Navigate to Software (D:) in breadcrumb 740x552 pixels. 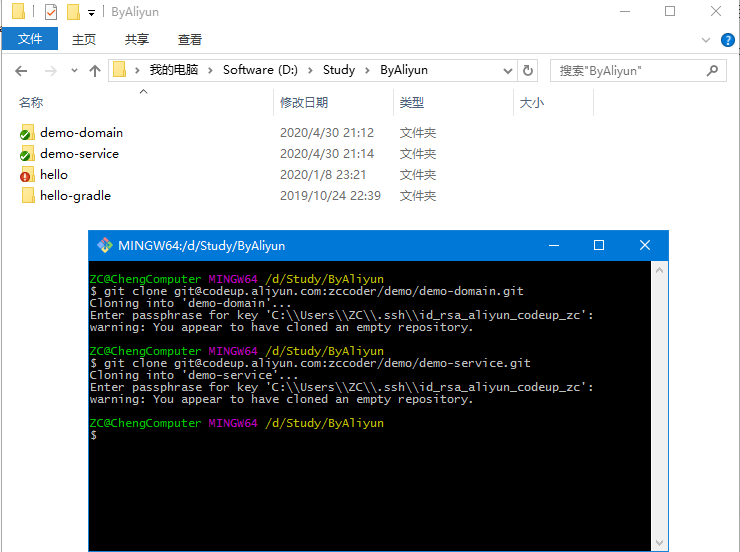(x=260, y=70)
